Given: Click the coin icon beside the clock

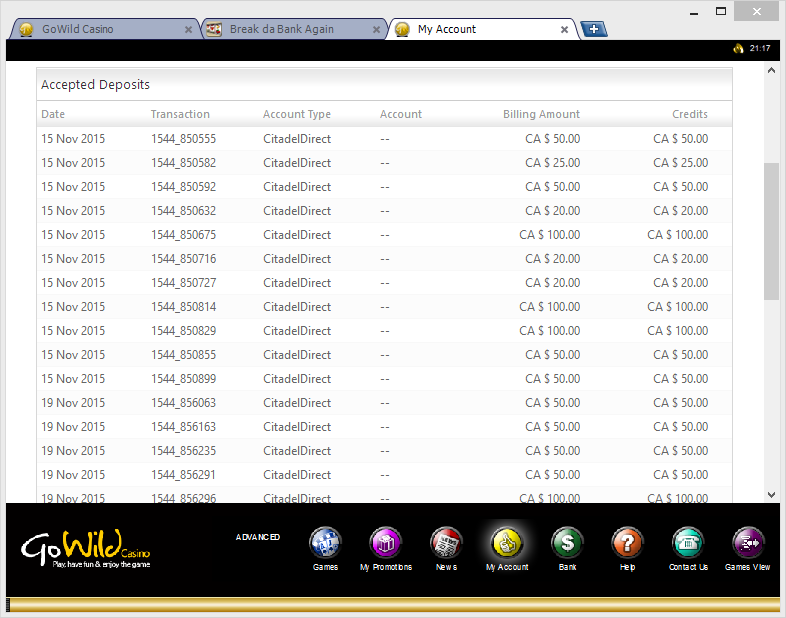Looking at the screenshot, I should click(738, 49).
